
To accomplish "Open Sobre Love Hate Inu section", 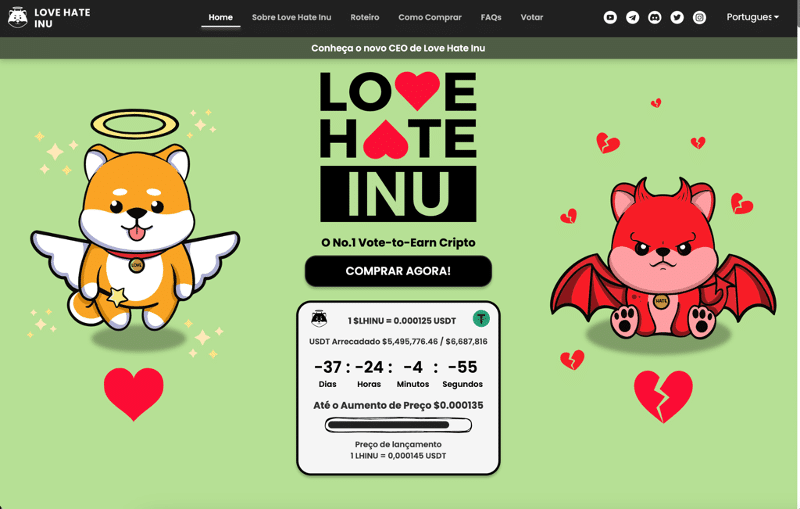I will pyautogui.click(x=291, y=17).
